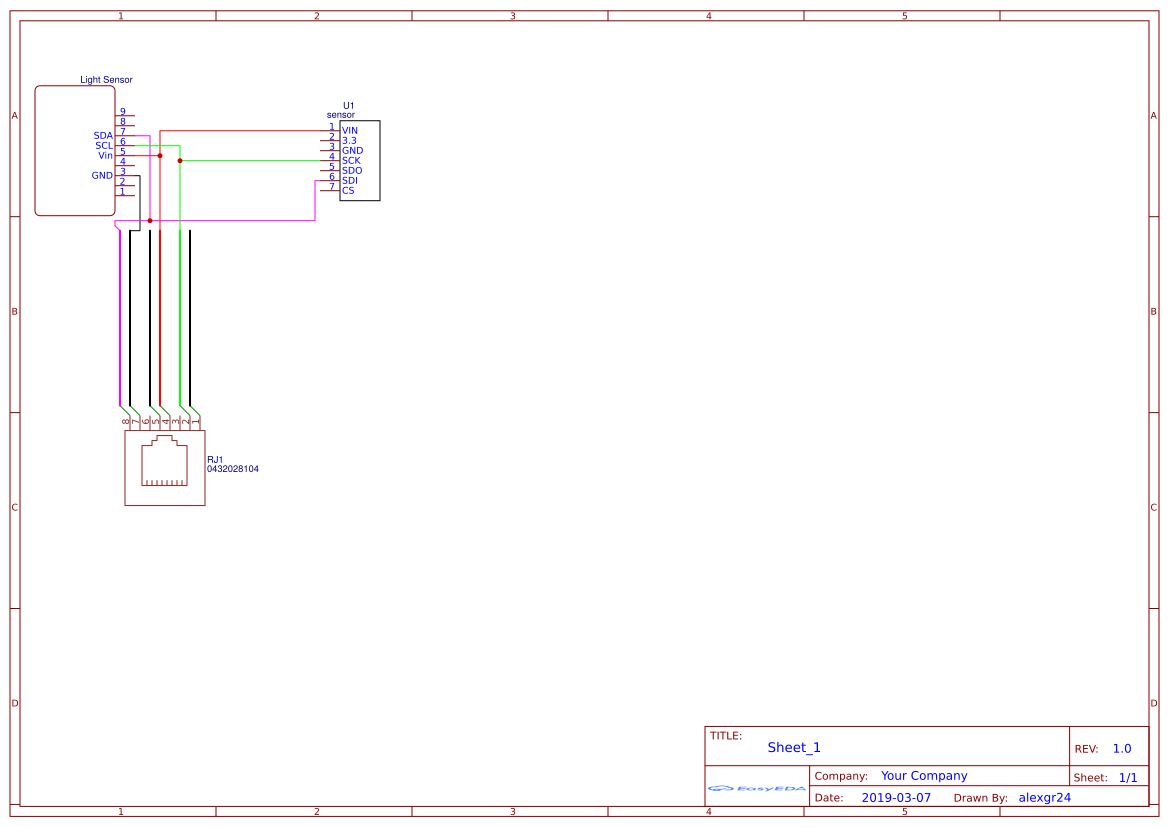Click the drawn-by name alexgr24

point(1043,797)
